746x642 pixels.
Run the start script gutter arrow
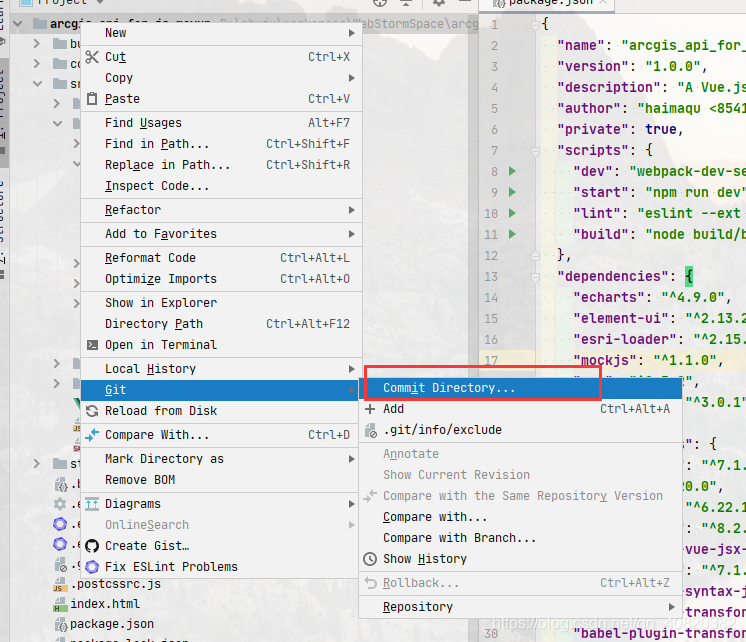(512, 192)
